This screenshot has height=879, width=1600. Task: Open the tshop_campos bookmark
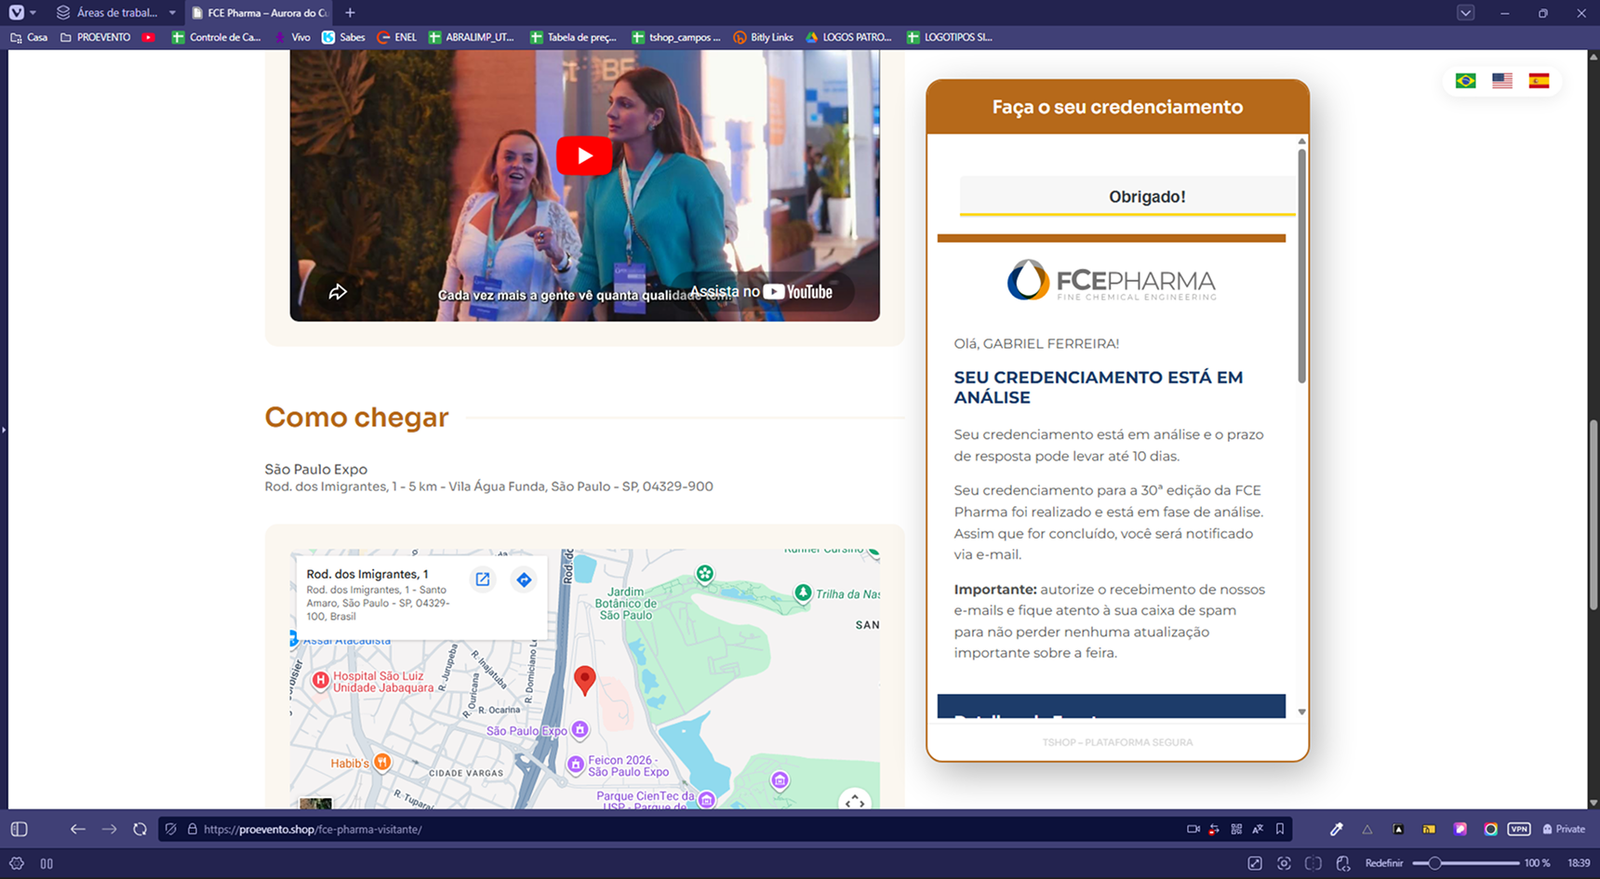(x=676, y=38)
